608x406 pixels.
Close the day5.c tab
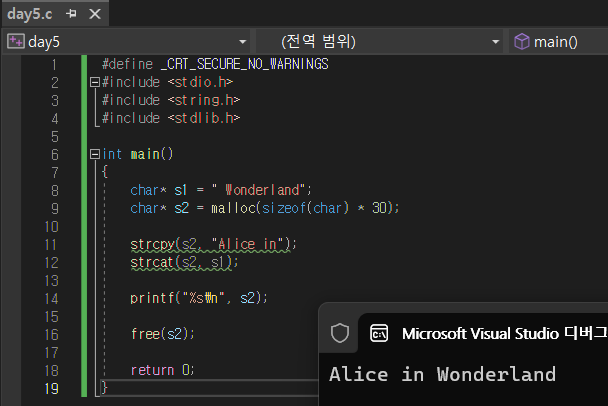[x=95, y=14]
